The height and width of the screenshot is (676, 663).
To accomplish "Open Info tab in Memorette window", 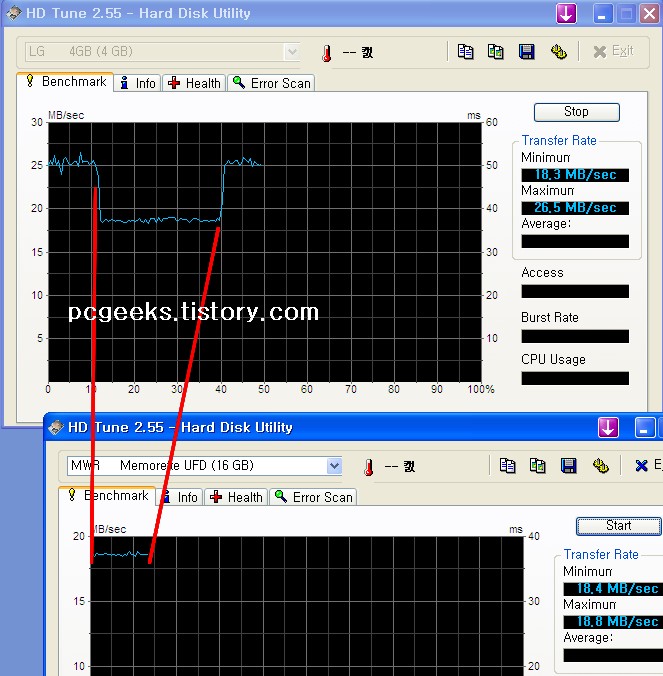I will pos(180,497).
